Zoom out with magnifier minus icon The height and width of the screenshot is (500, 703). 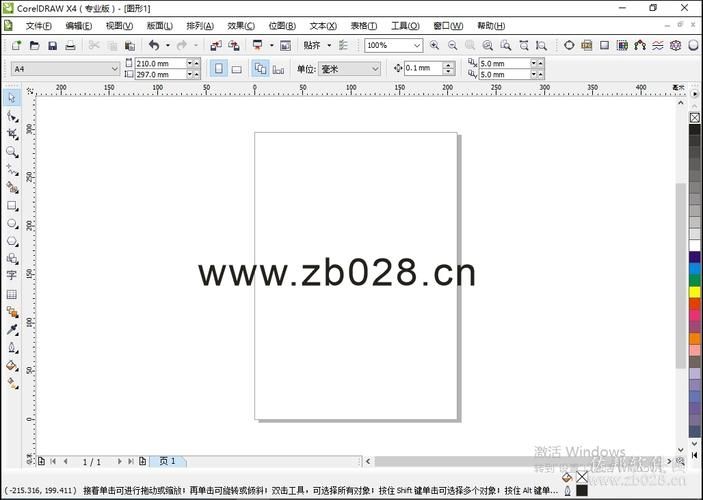[452, 45]
